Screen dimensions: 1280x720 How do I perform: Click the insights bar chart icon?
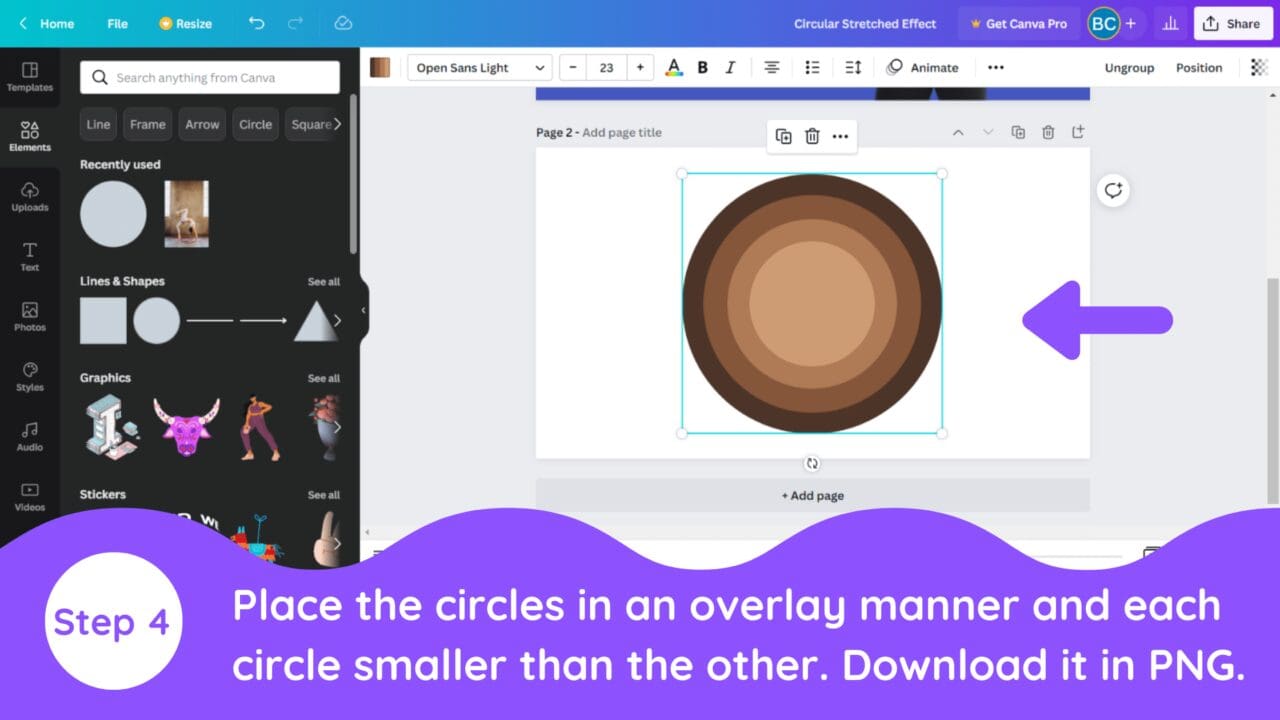[1170, 23]
